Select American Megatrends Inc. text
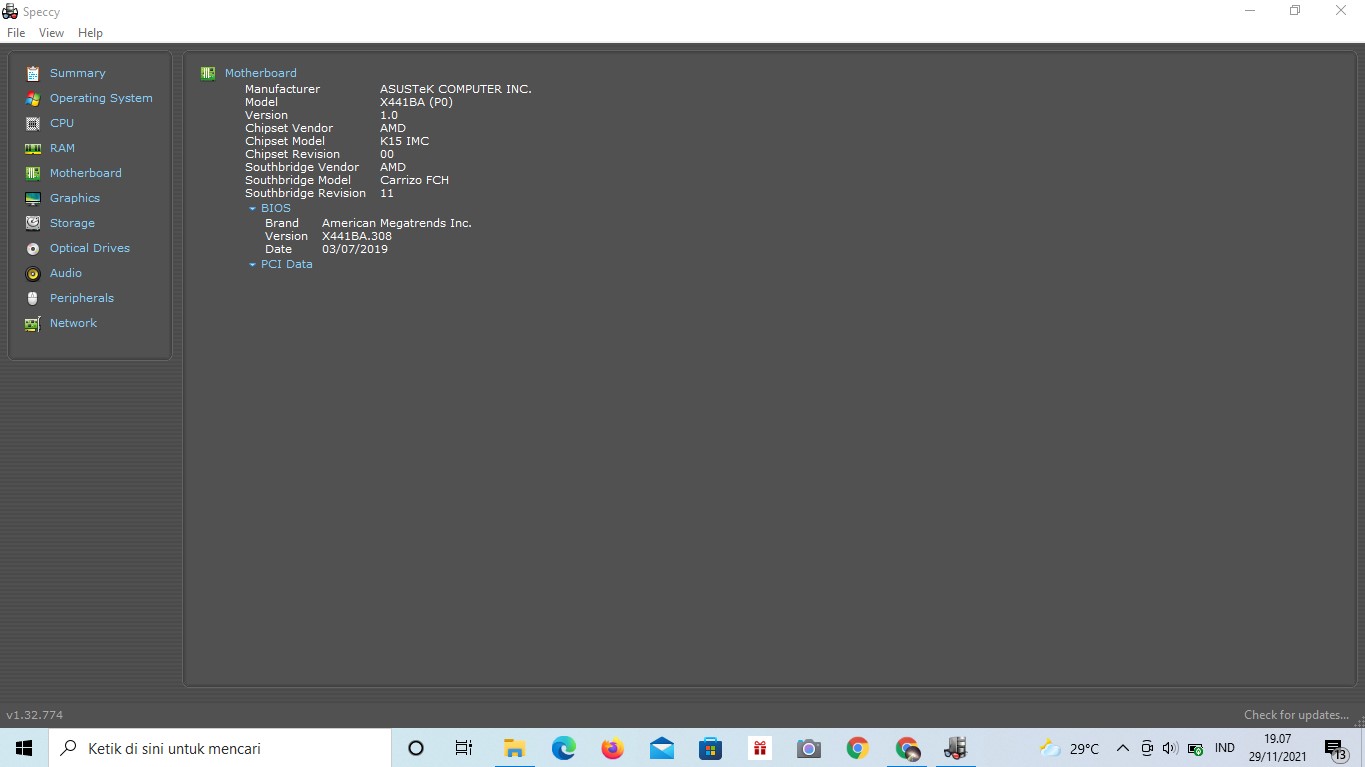1365x767 pixels. 397,223
